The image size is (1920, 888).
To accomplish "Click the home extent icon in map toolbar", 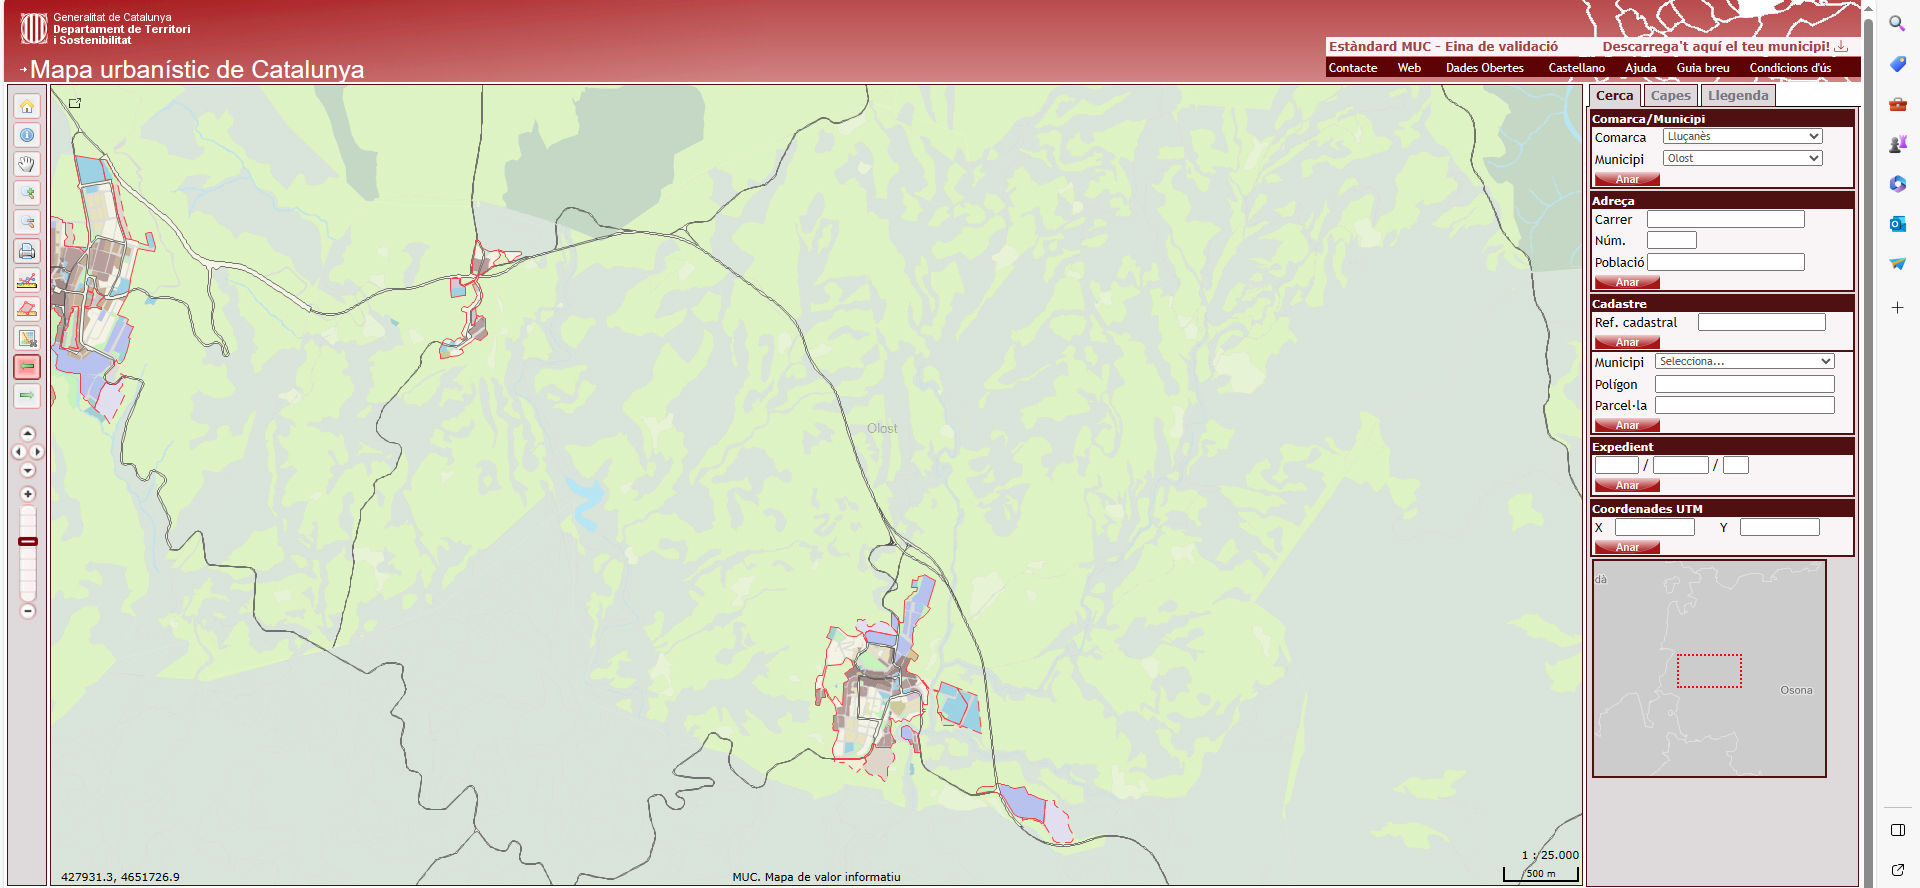I will click(x=27, y=106).
